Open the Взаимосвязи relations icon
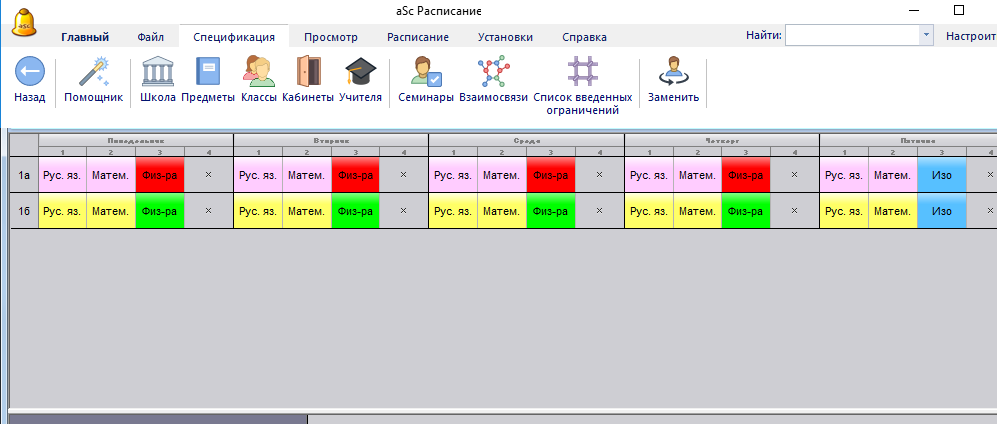The image size is (997, 424). click(493, 73)
